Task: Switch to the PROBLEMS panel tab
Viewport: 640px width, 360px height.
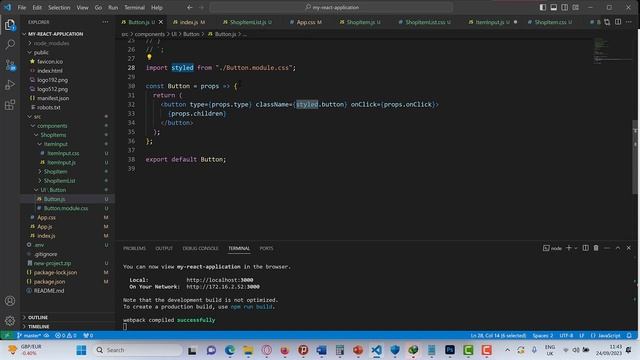Action: pos(134,248)
